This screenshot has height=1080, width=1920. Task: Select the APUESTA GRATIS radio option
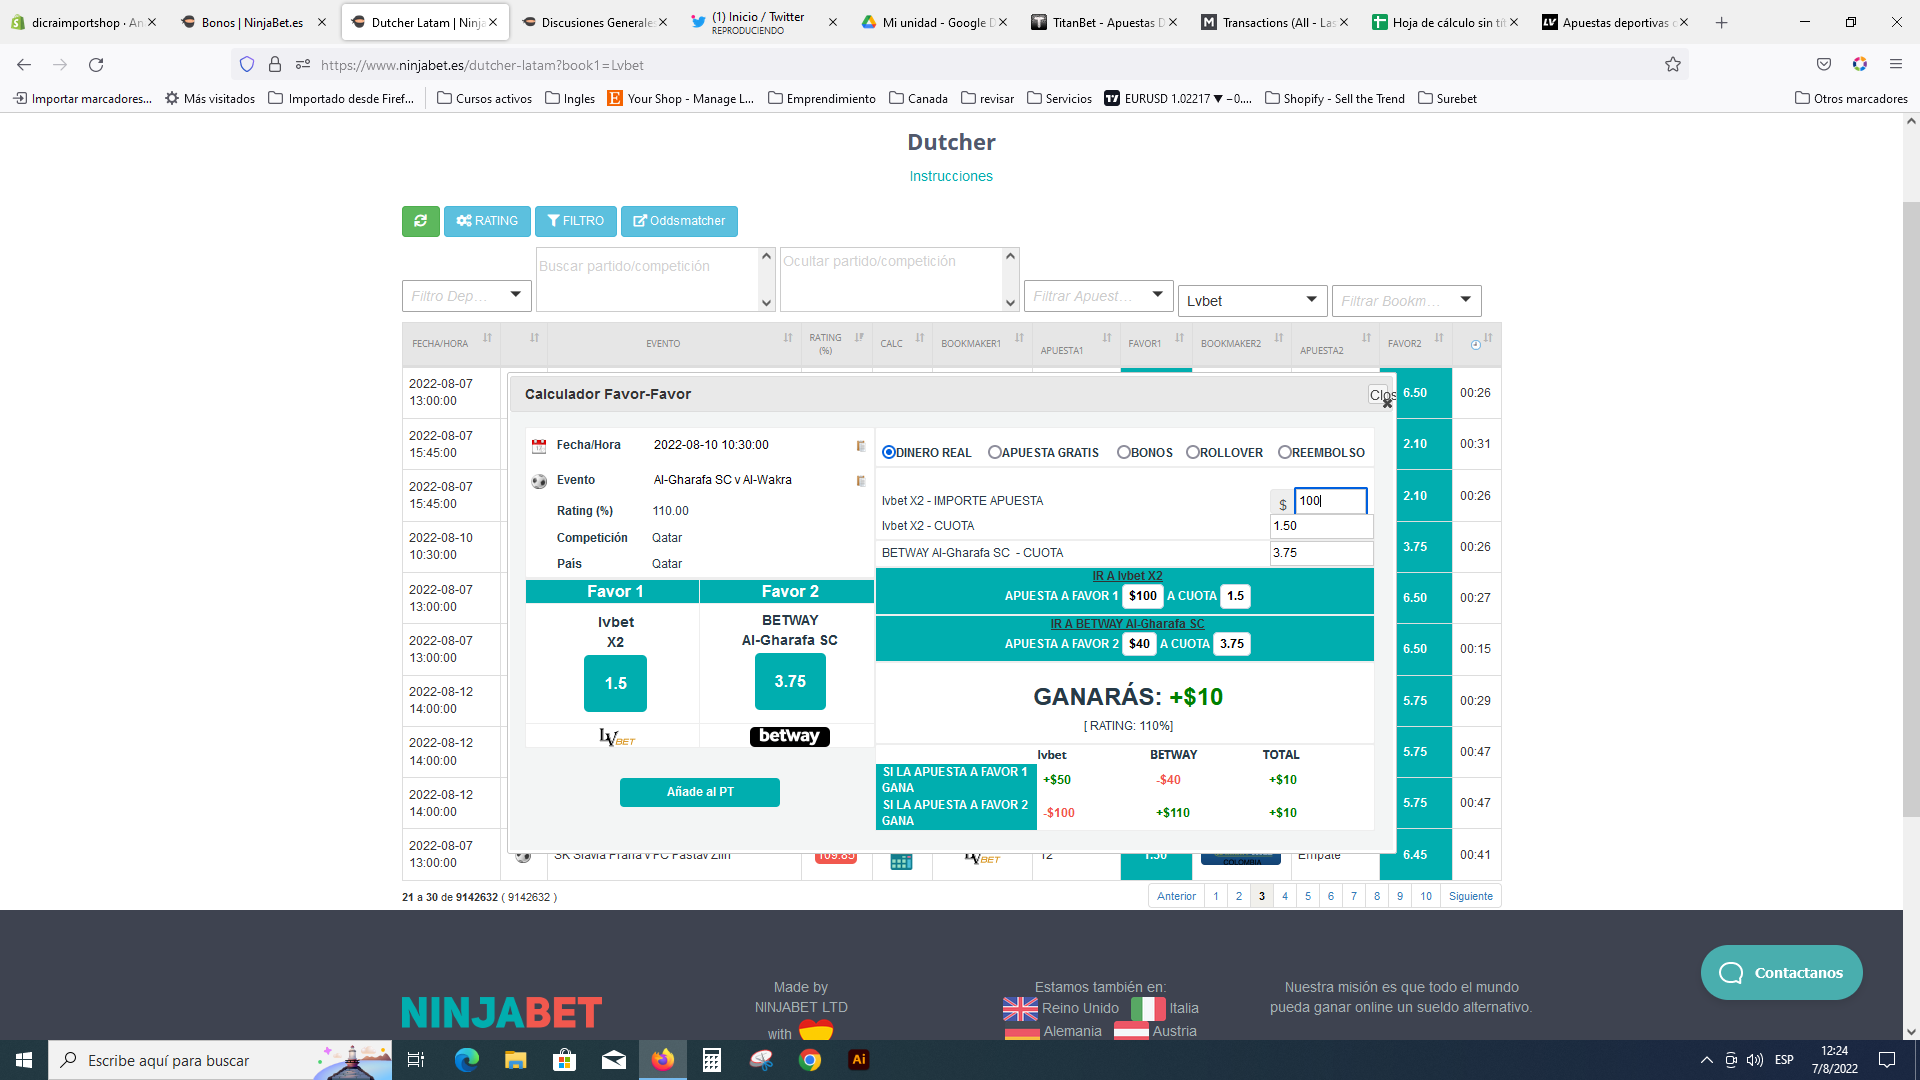point(995,453)
